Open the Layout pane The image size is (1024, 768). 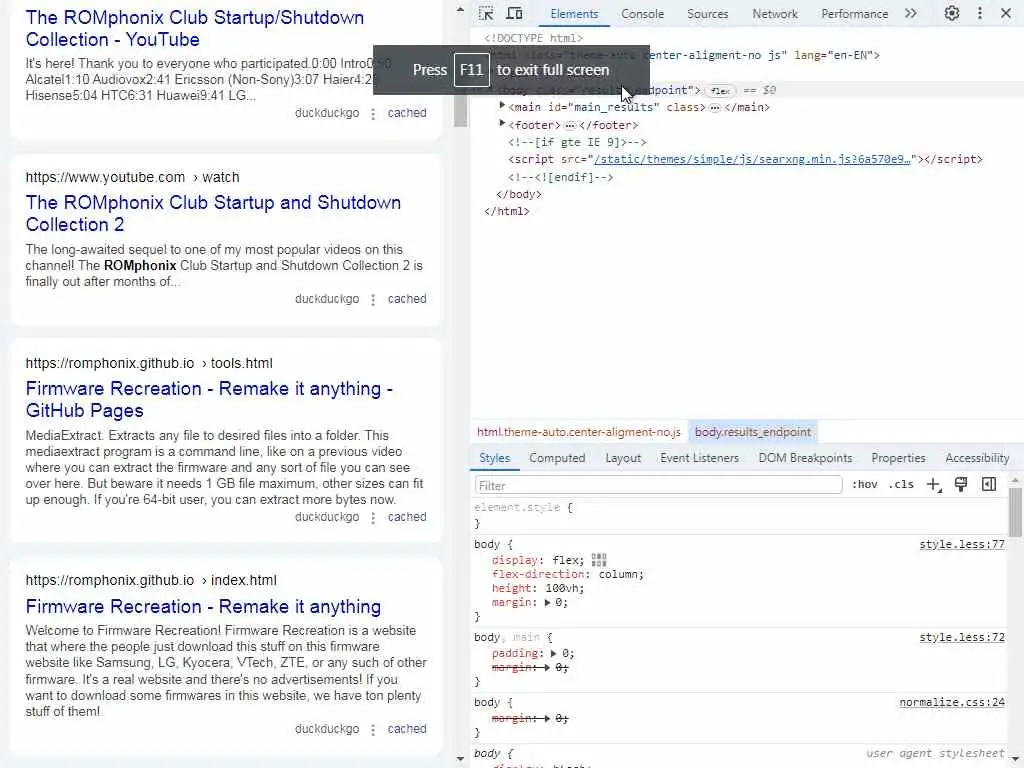point(622,458)
